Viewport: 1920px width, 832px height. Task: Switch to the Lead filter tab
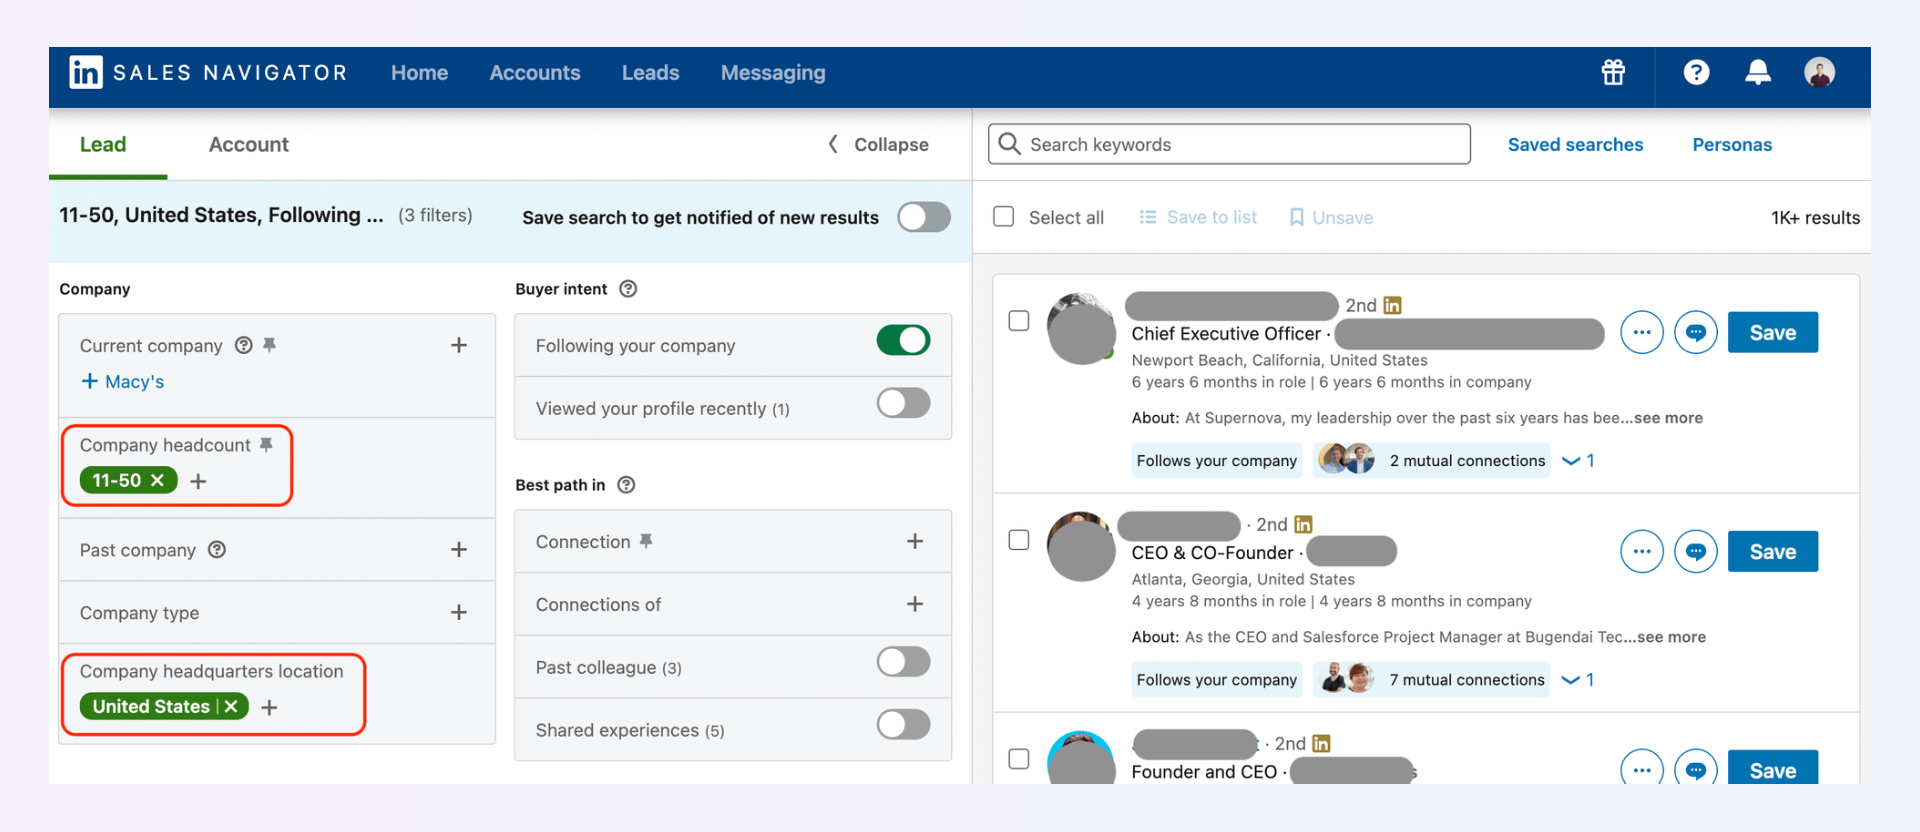[x=103, y=144]
